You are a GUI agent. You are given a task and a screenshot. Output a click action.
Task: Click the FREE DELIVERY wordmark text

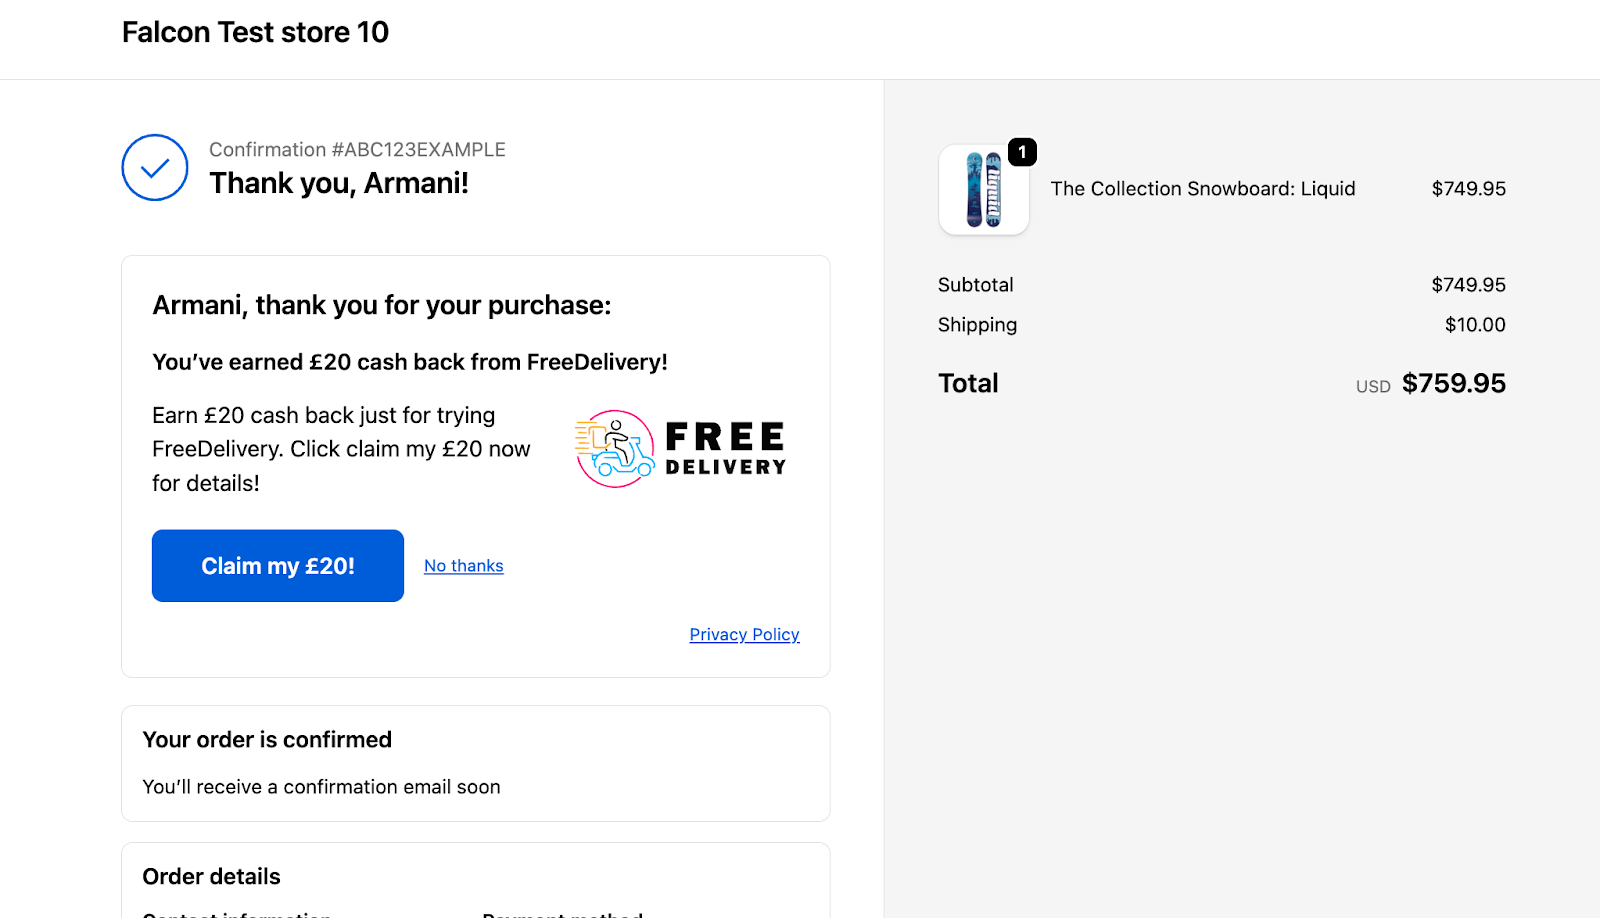[x=725, y=449]
